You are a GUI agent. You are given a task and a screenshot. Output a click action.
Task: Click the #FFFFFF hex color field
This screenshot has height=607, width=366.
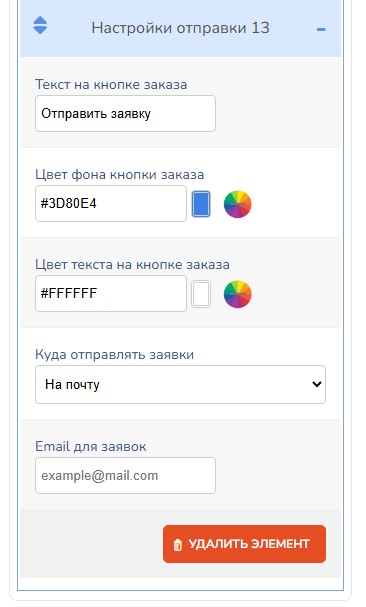point(111,293)
